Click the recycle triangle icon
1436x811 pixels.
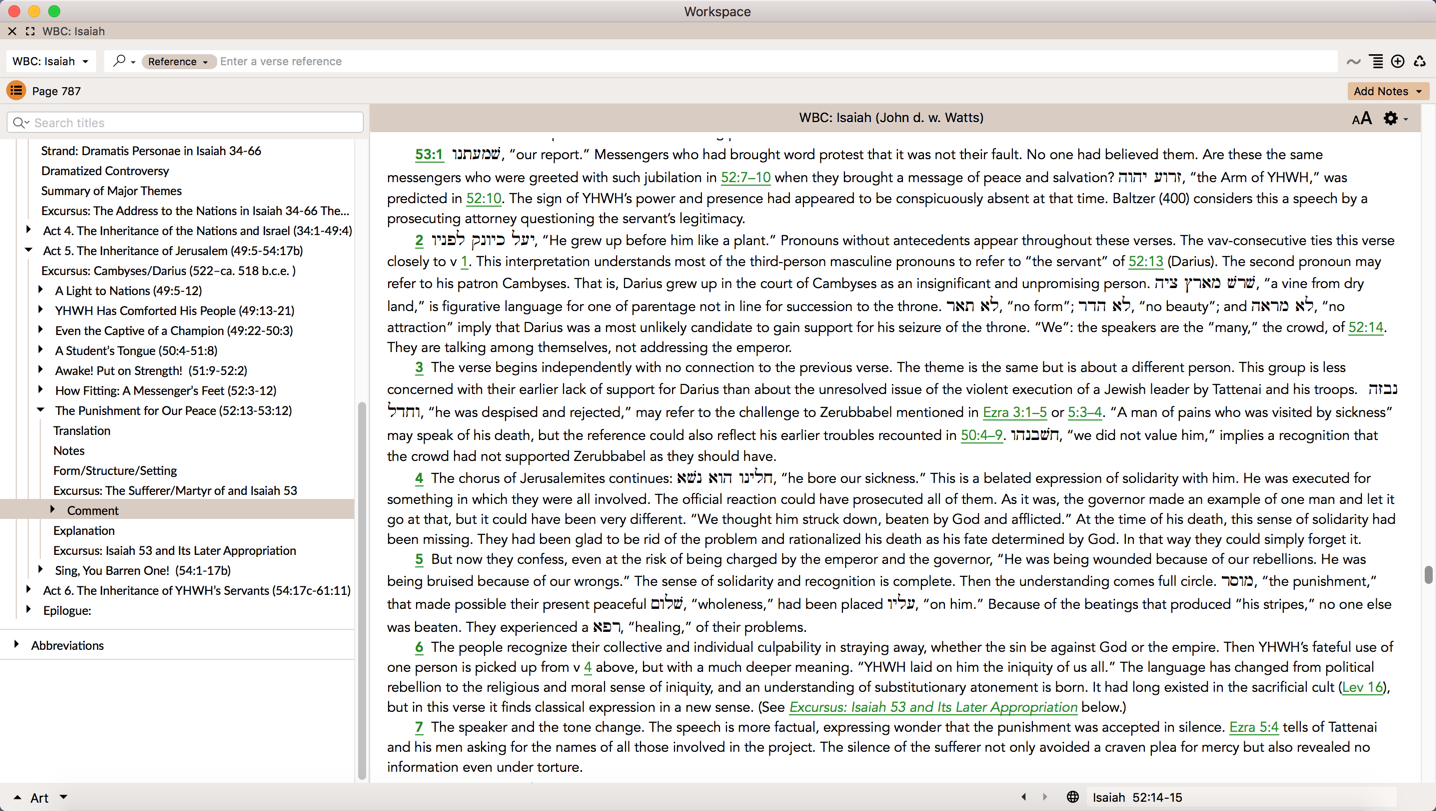(x=1419, y=62)
